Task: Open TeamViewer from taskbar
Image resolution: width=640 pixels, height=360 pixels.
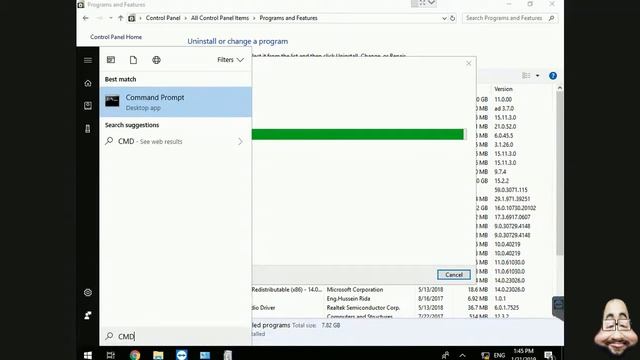Action: [x=182, y=355]
